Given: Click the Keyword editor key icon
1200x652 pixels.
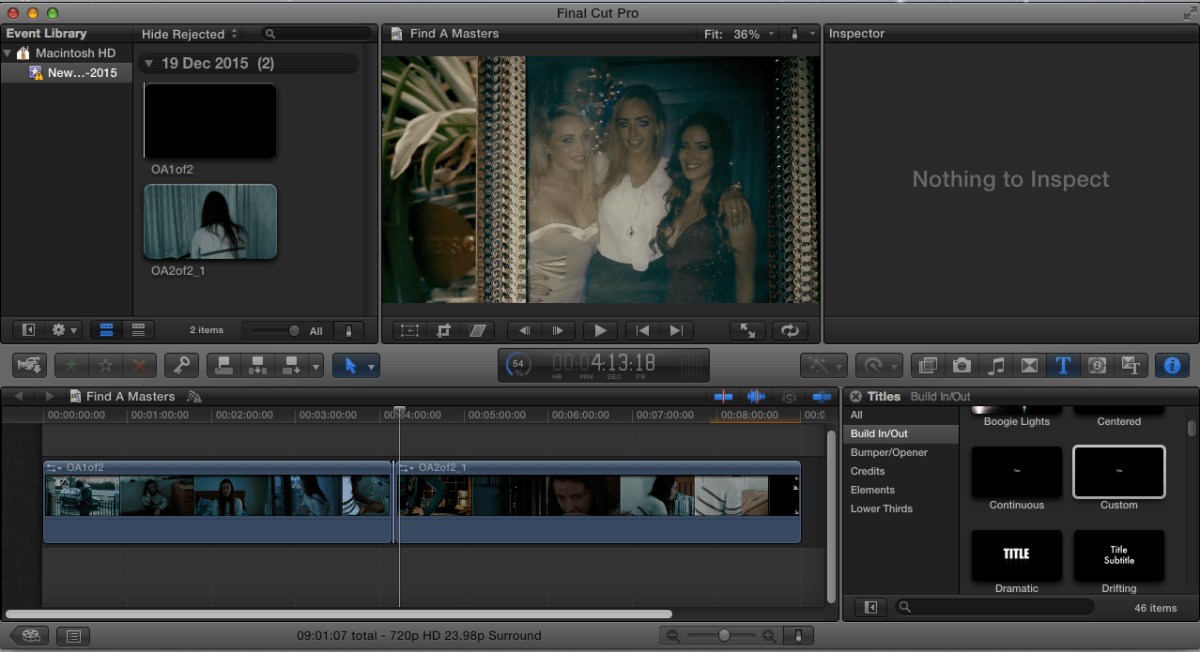Looking at the screenshot, I should coord(181,366).
